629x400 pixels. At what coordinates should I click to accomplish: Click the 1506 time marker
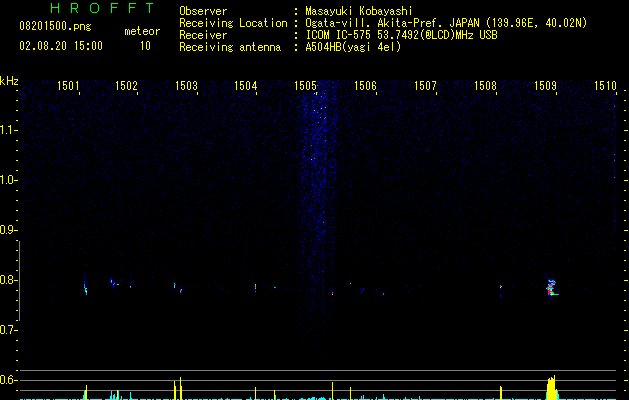click(365, 85)
